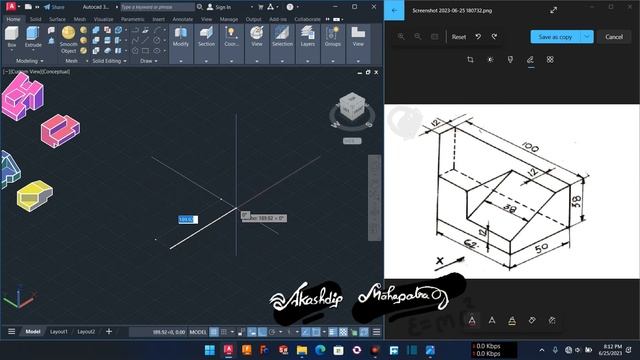Toggle snap mode in AutoCAD status bar

point(224,332)
